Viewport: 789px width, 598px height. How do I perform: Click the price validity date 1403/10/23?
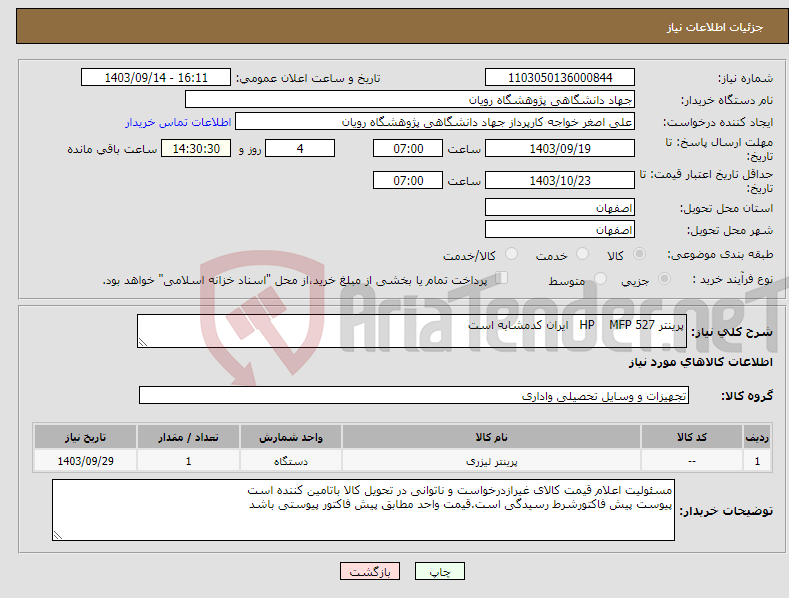(560, 180)
